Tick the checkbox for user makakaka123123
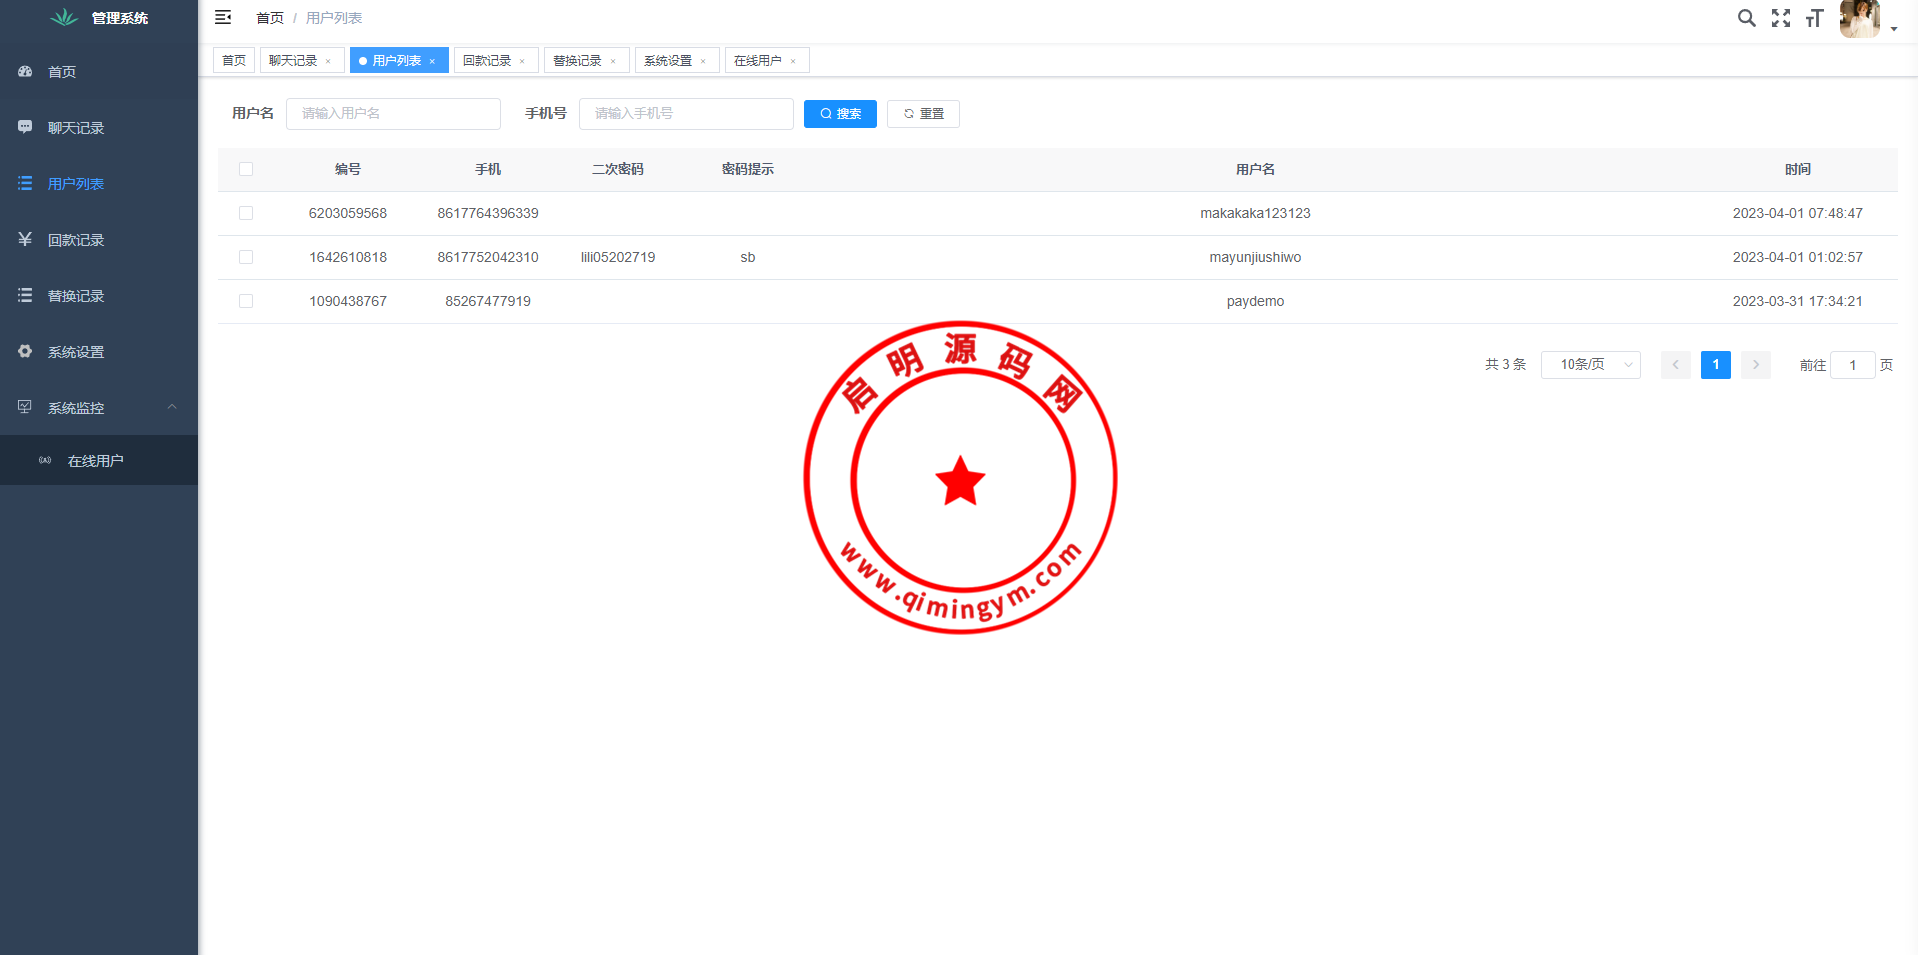This screenshot has width=1918, height=955. pyautogui.click(x=246, y=213)
